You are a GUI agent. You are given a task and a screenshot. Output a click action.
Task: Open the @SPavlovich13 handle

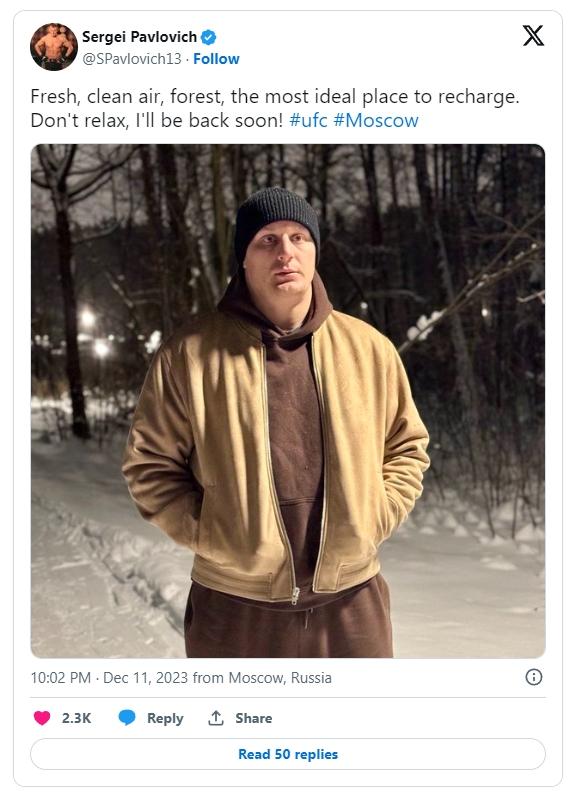tap(132, 59)
